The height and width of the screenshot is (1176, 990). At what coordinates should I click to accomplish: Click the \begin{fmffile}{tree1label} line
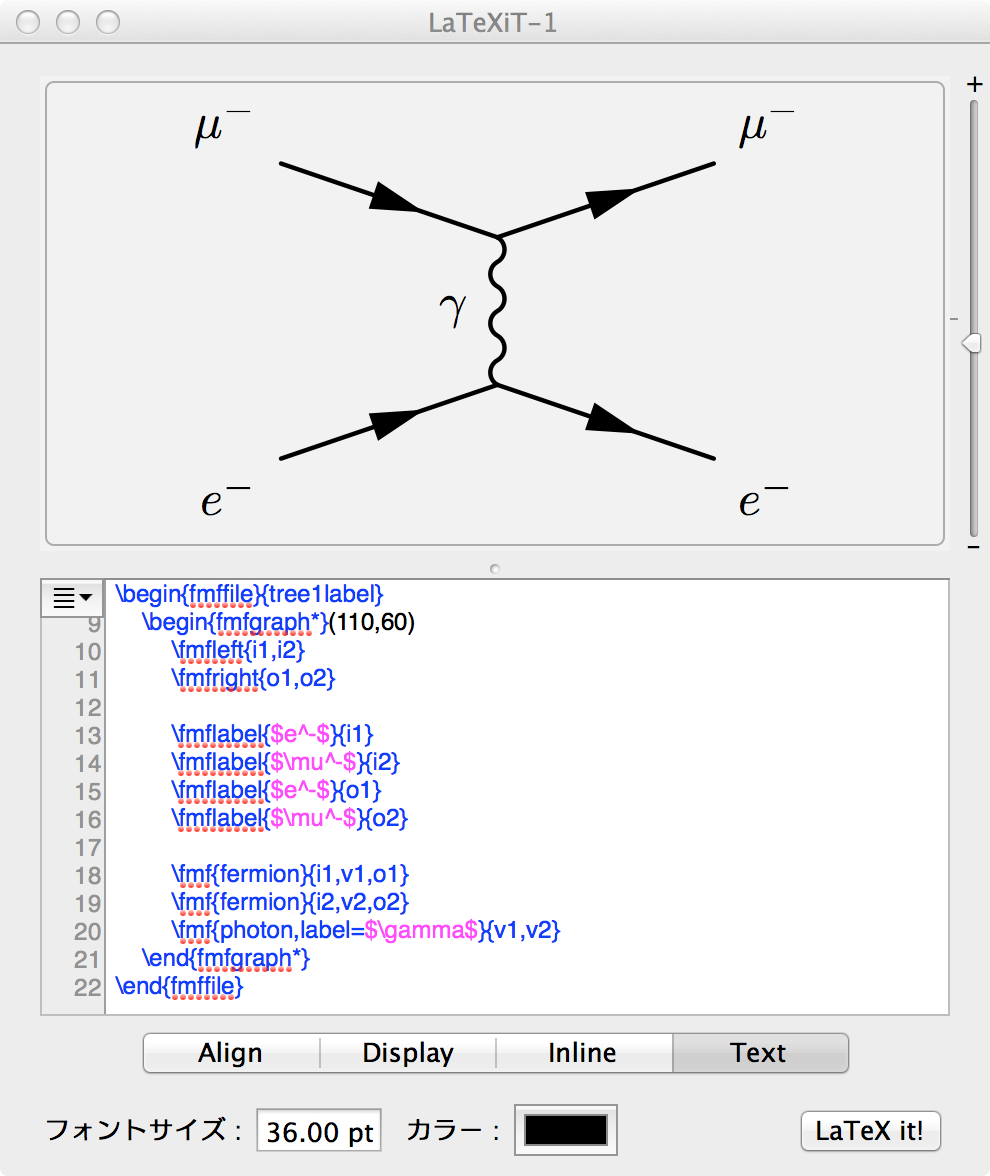(x=249, y=594)
